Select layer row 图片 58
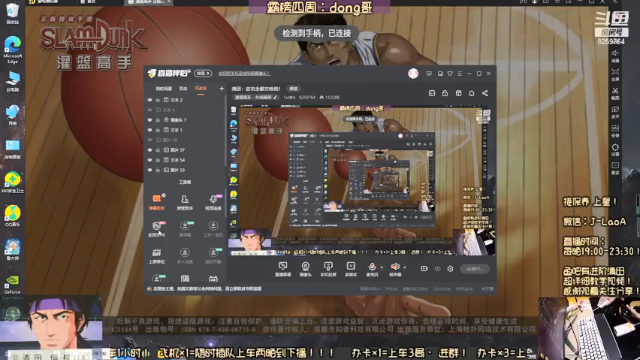This screenshot has height=360, width=640. (x=185, y=140)
